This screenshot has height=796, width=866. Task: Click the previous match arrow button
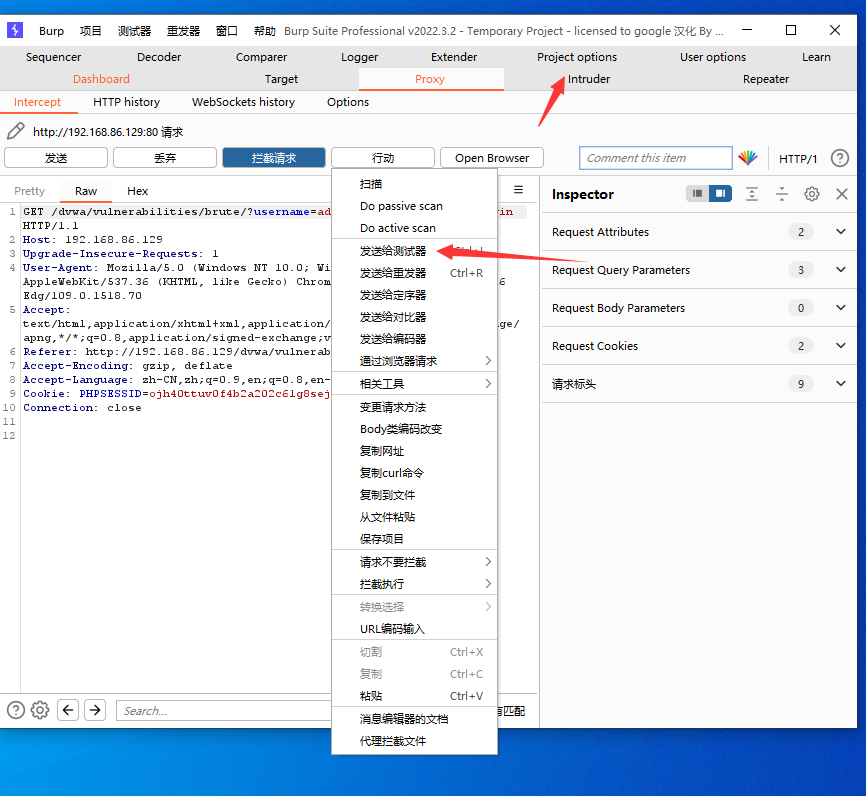point(68,710)
